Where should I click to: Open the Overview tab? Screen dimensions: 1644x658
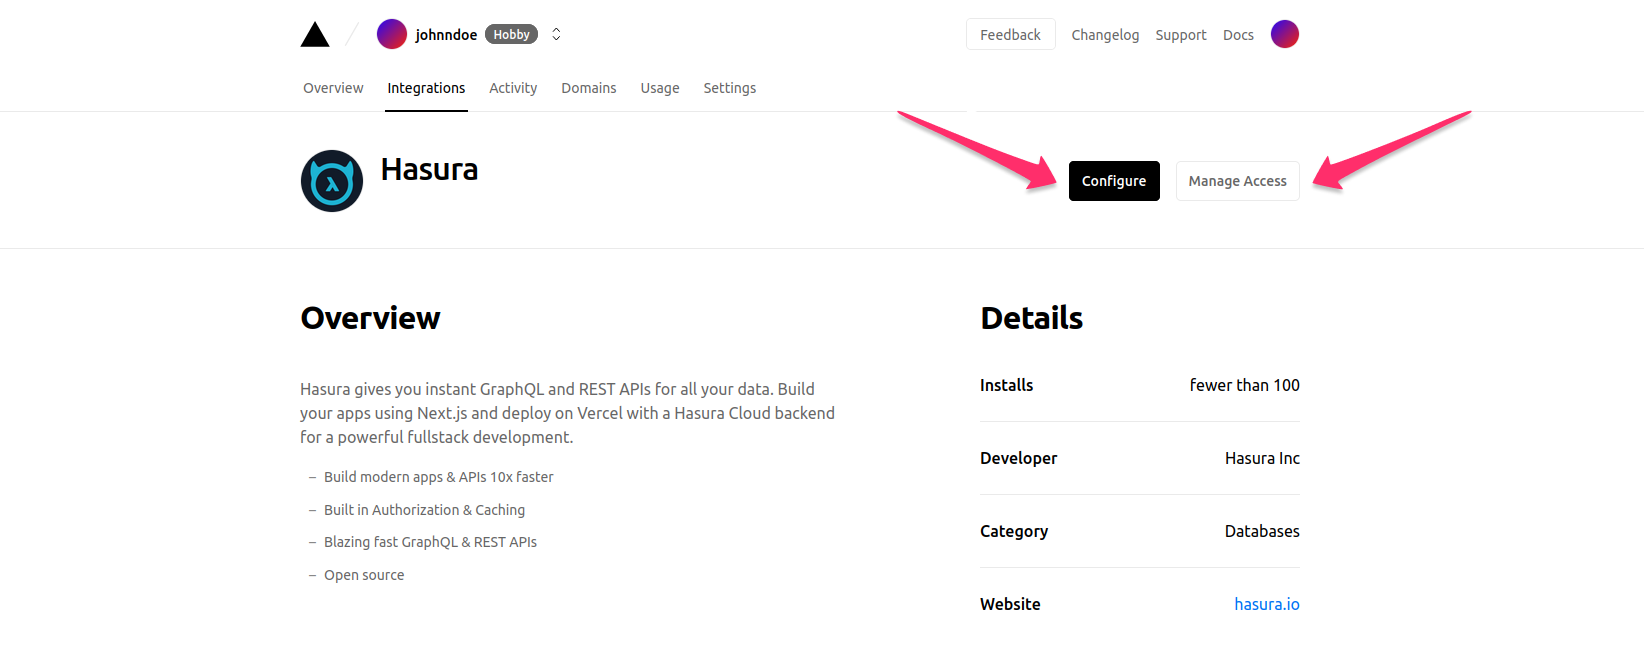click(x=333, y=88)
